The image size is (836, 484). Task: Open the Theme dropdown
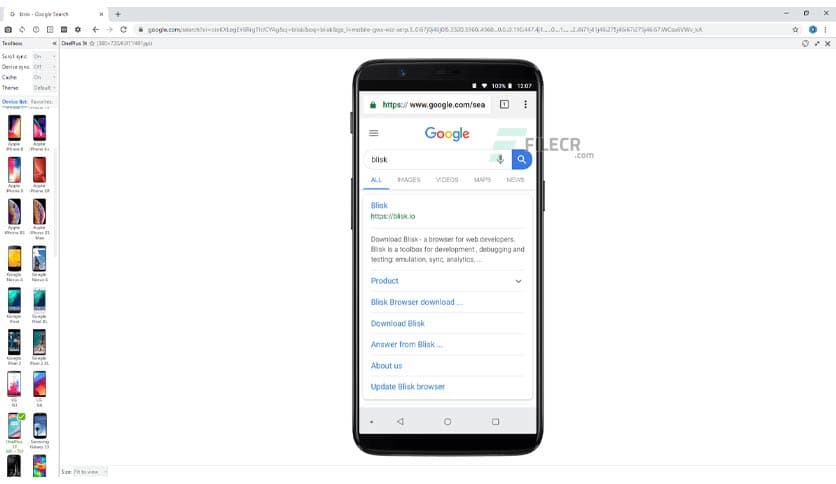click(x=44, y=88)
